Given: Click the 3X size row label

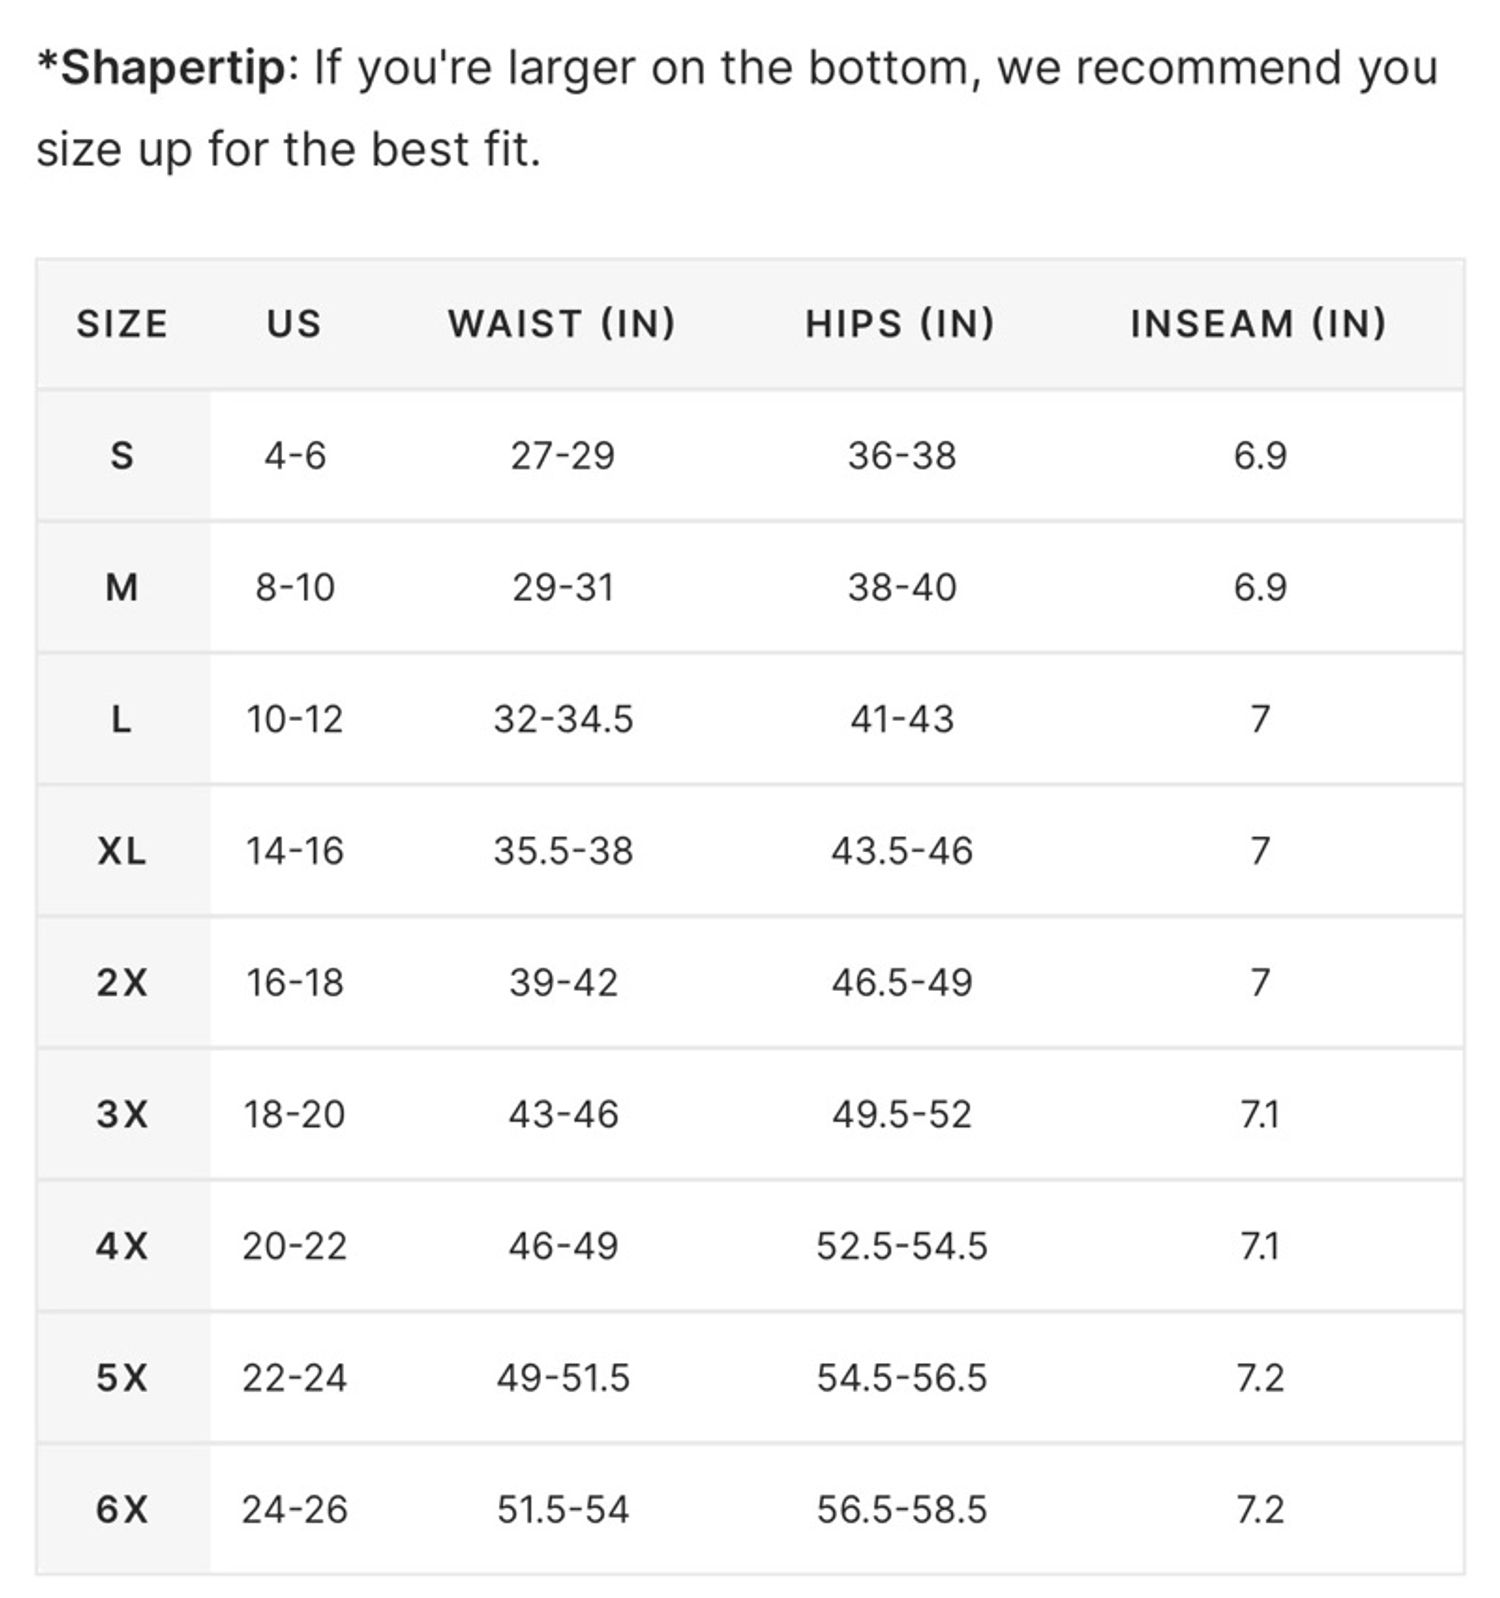Looking at the screenshot, I should coord(122,1114).
